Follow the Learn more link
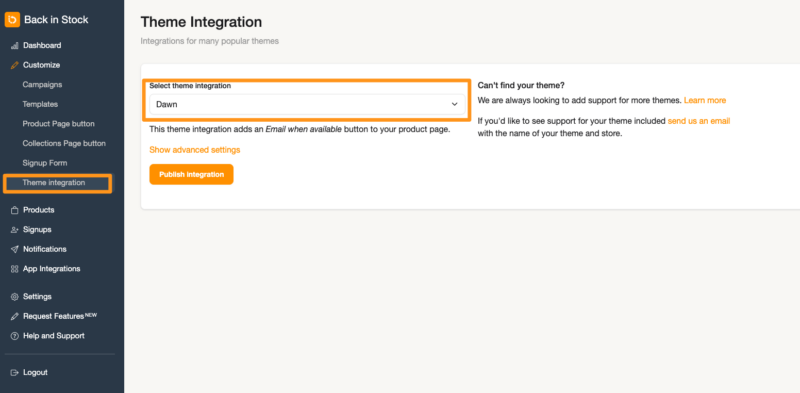This screenshot has width=800, height=393. point(705,100)
